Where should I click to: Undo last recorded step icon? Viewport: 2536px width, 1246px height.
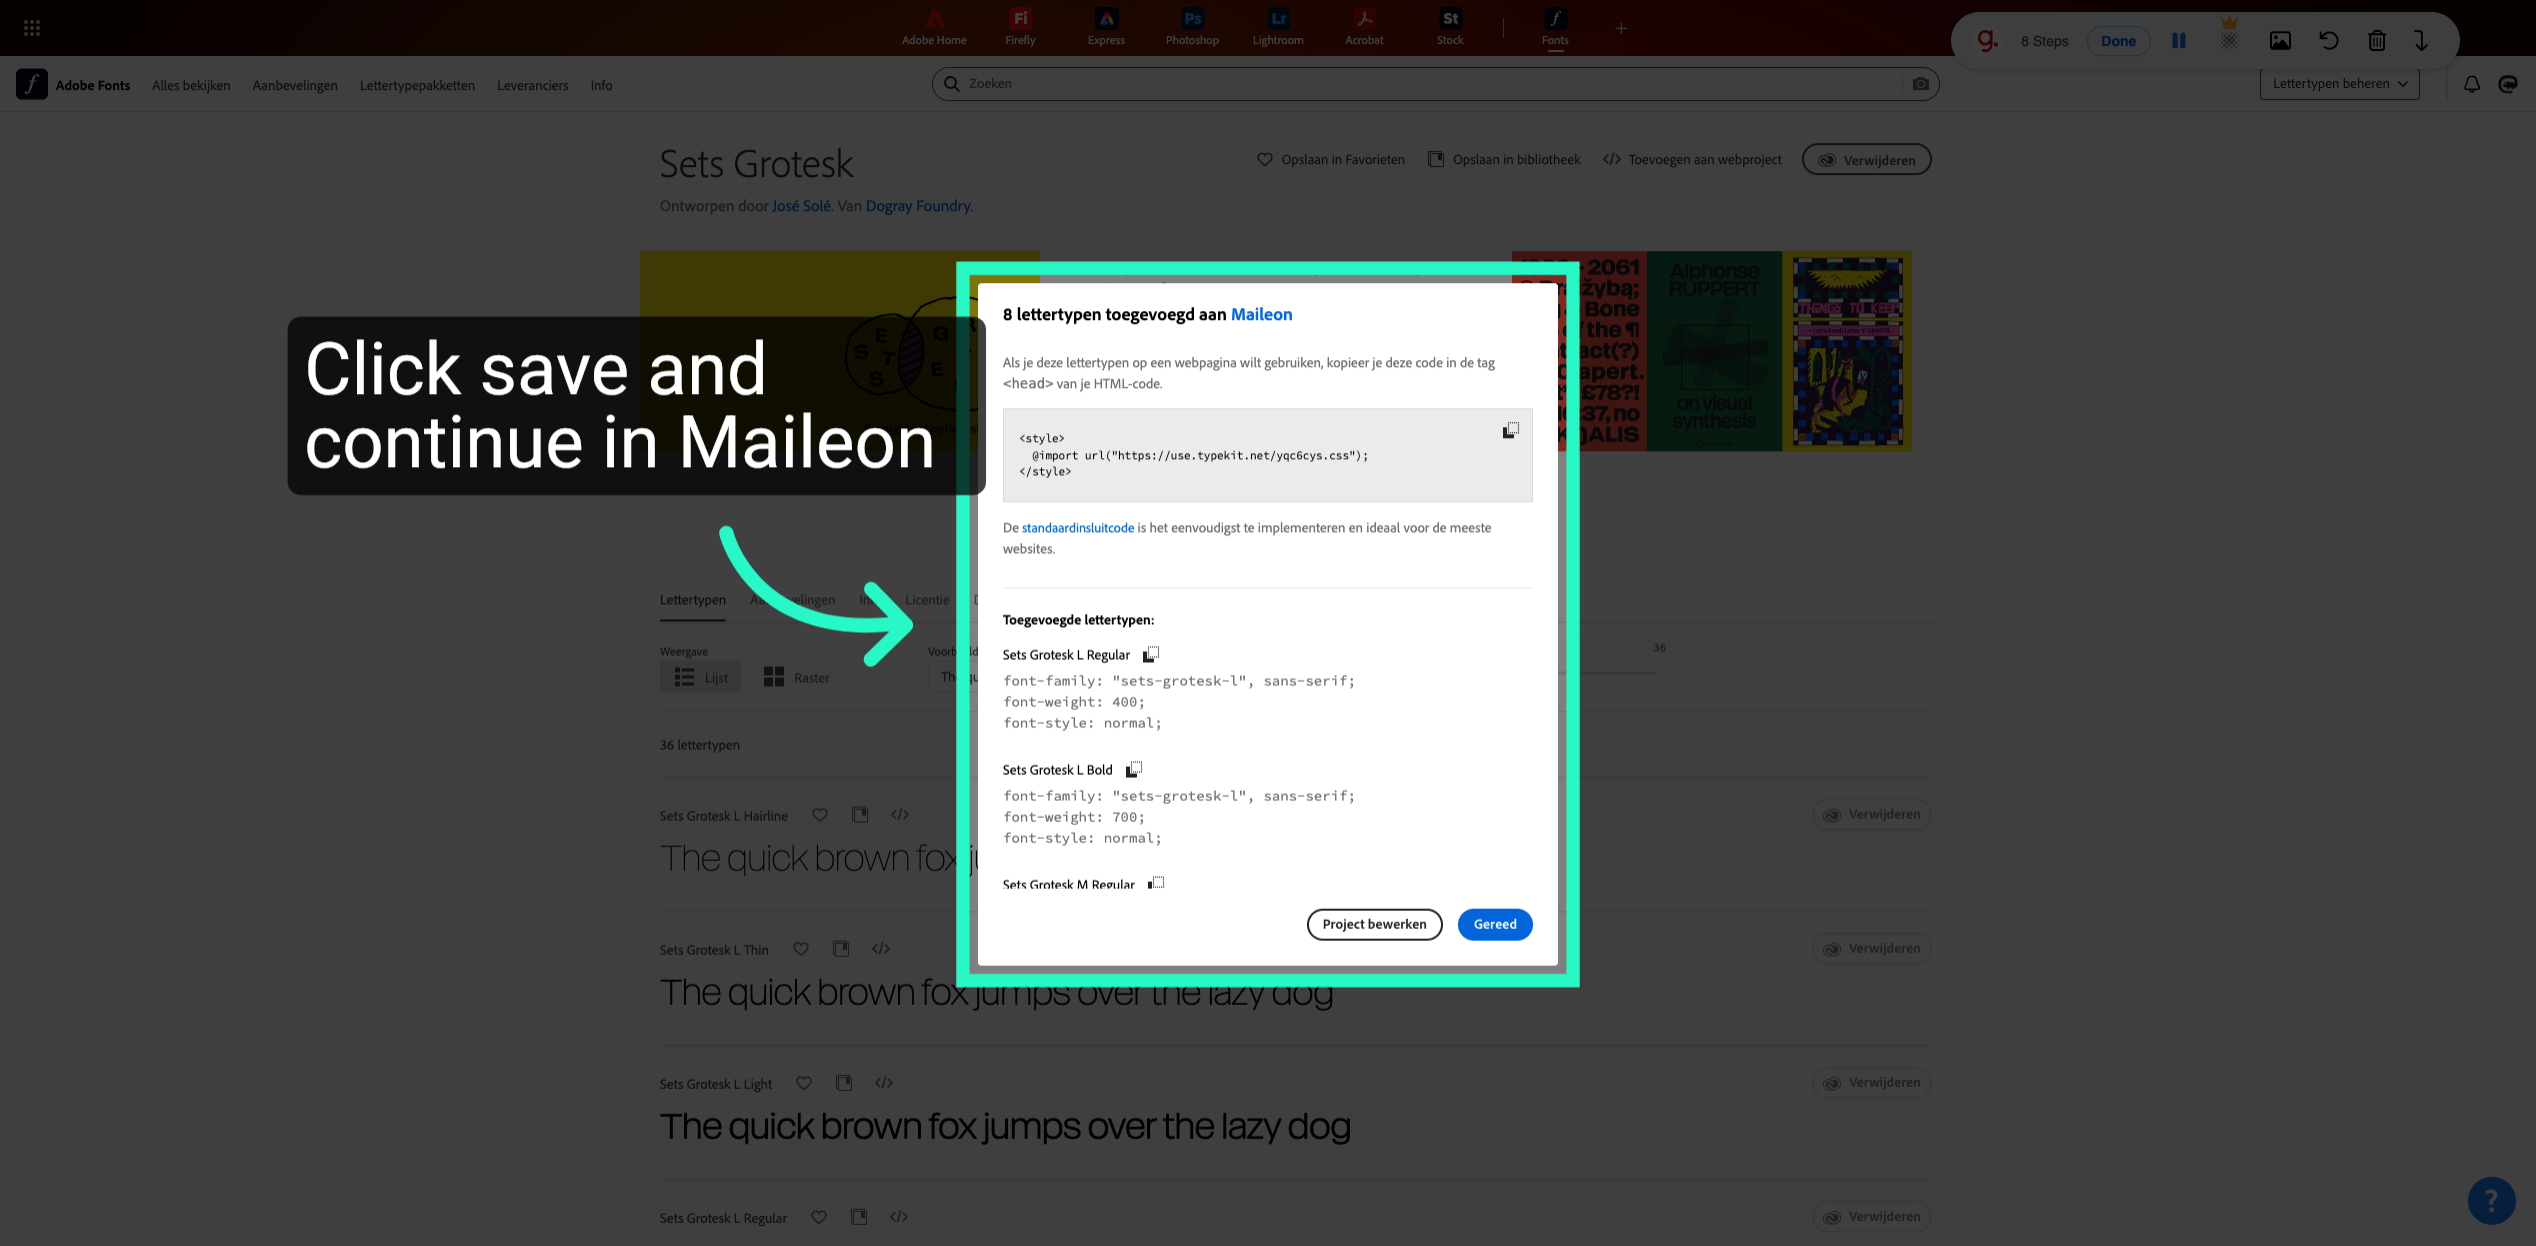coord(2328,41)
